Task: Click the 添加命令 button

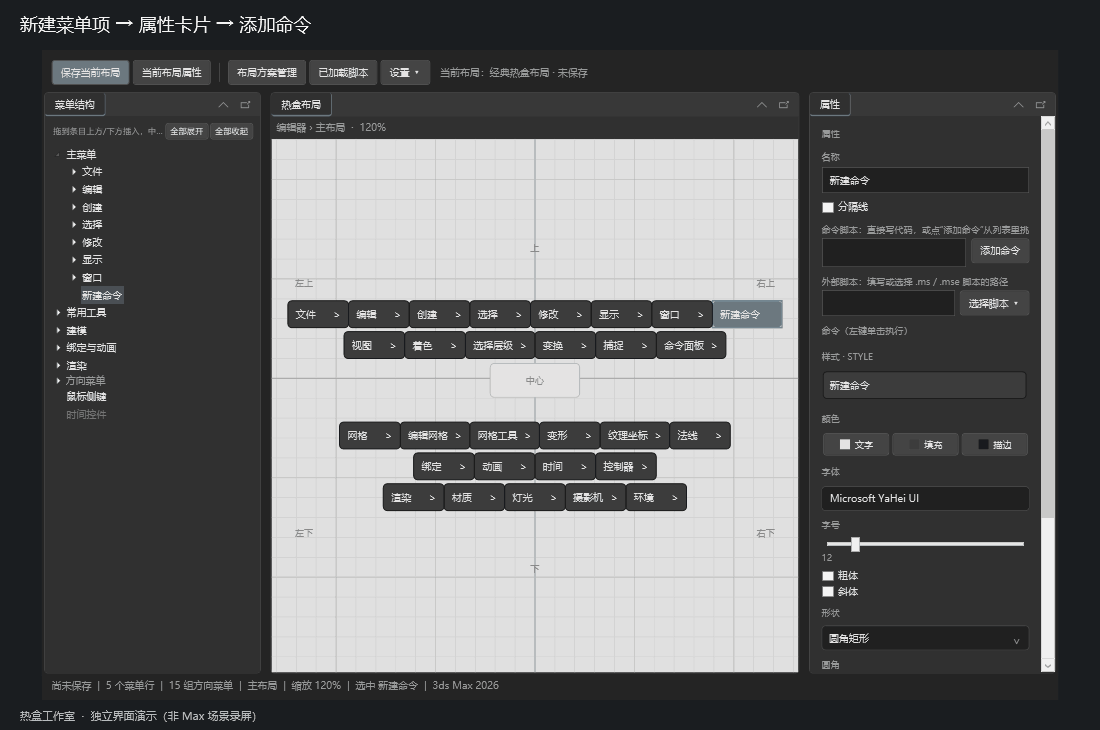Action: pyautogui.click(x=1000, y=250)
